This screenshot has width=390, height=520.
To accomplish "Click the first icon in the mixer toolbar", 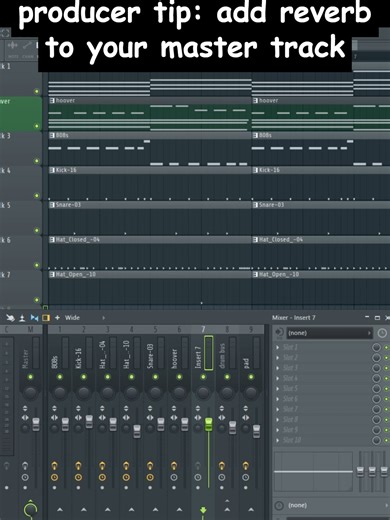I will point(10,318).
